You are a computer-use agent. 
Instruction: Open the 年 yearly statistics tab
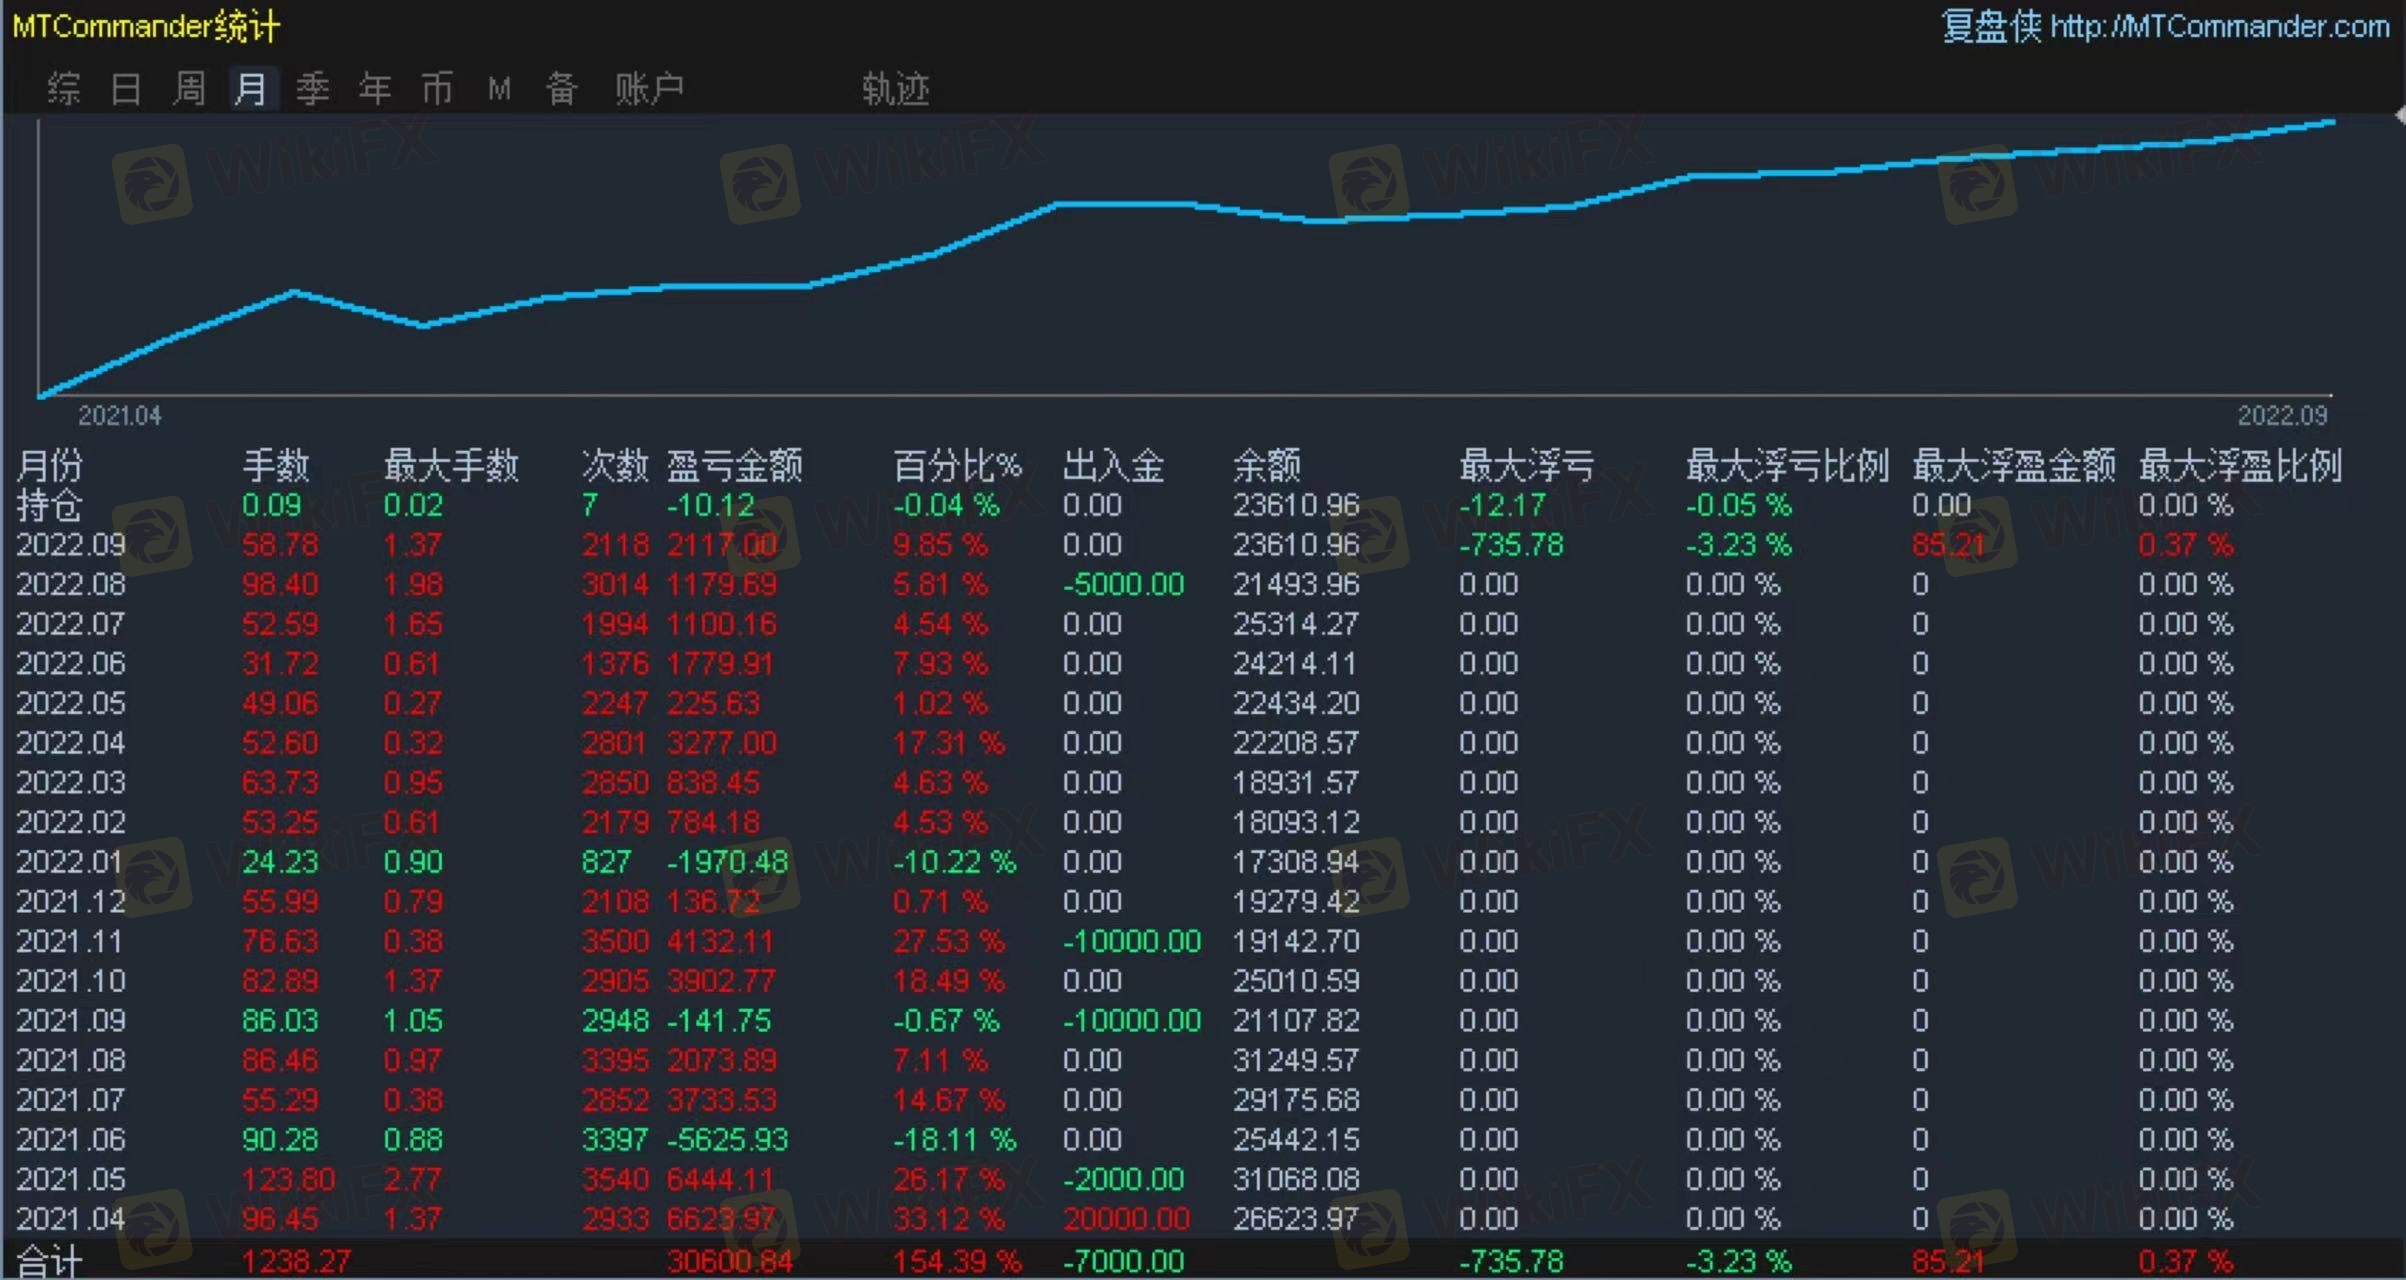click(x=375, y=89)
